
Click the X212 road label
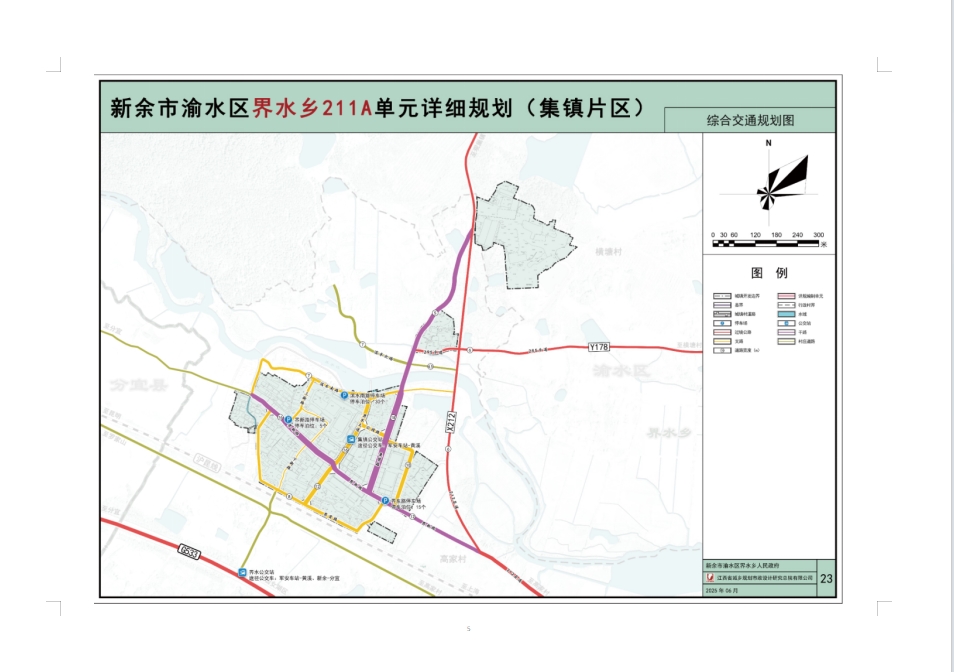pos(451,423)
